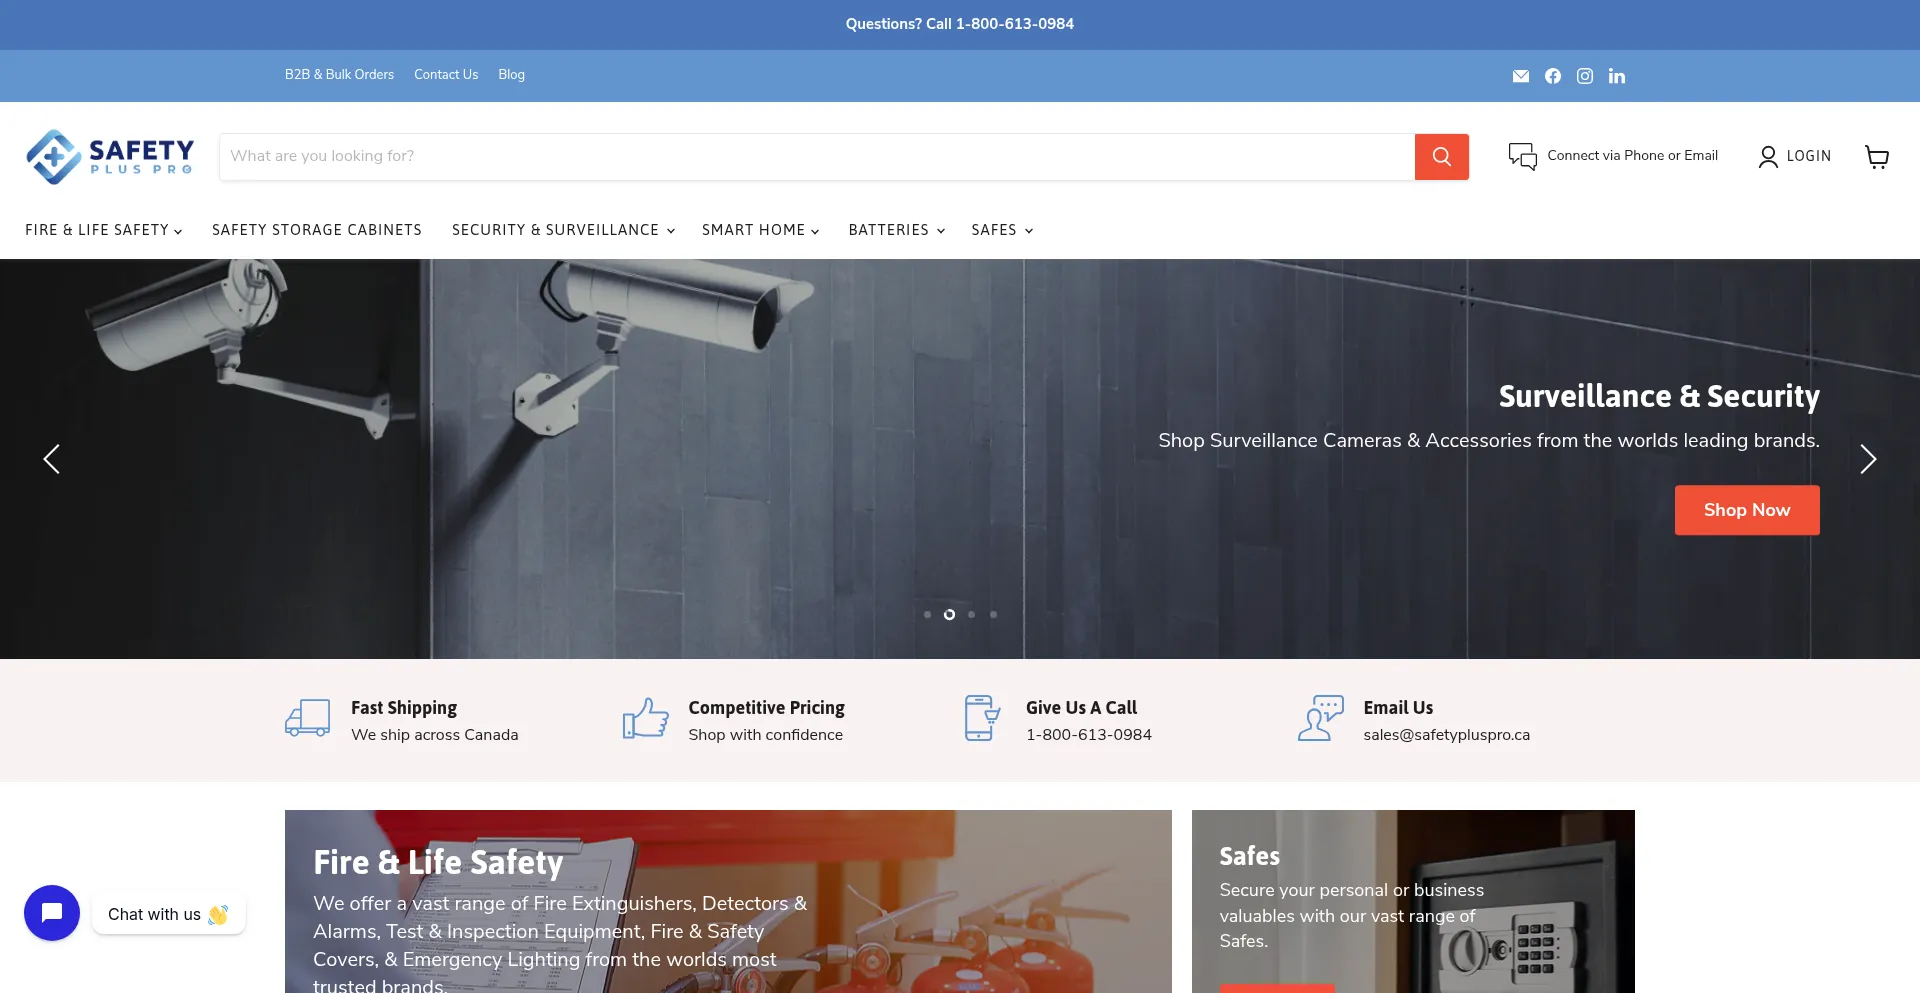Open the B2B & Bulk Orders link
Viewport: 1920px width, 993px height.
coord(339,75)
